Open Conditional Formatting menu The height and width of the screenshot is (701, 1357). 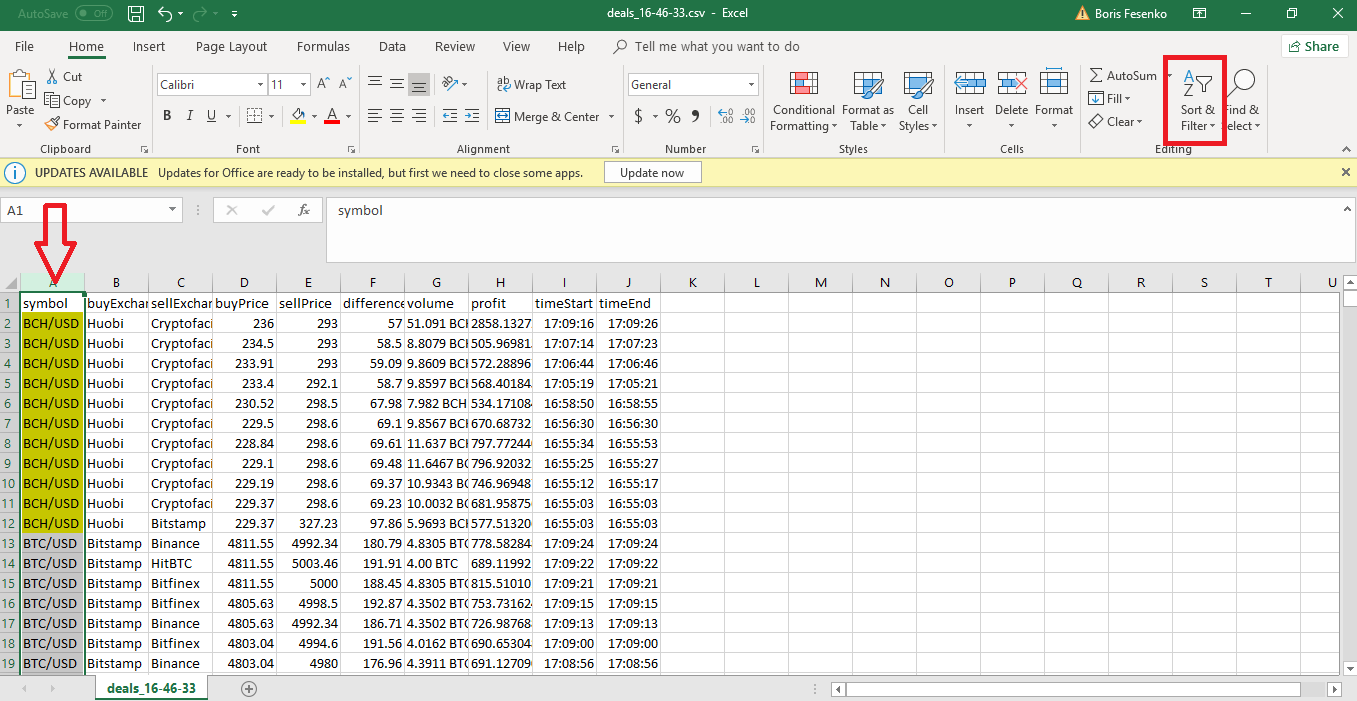(803, 101)
